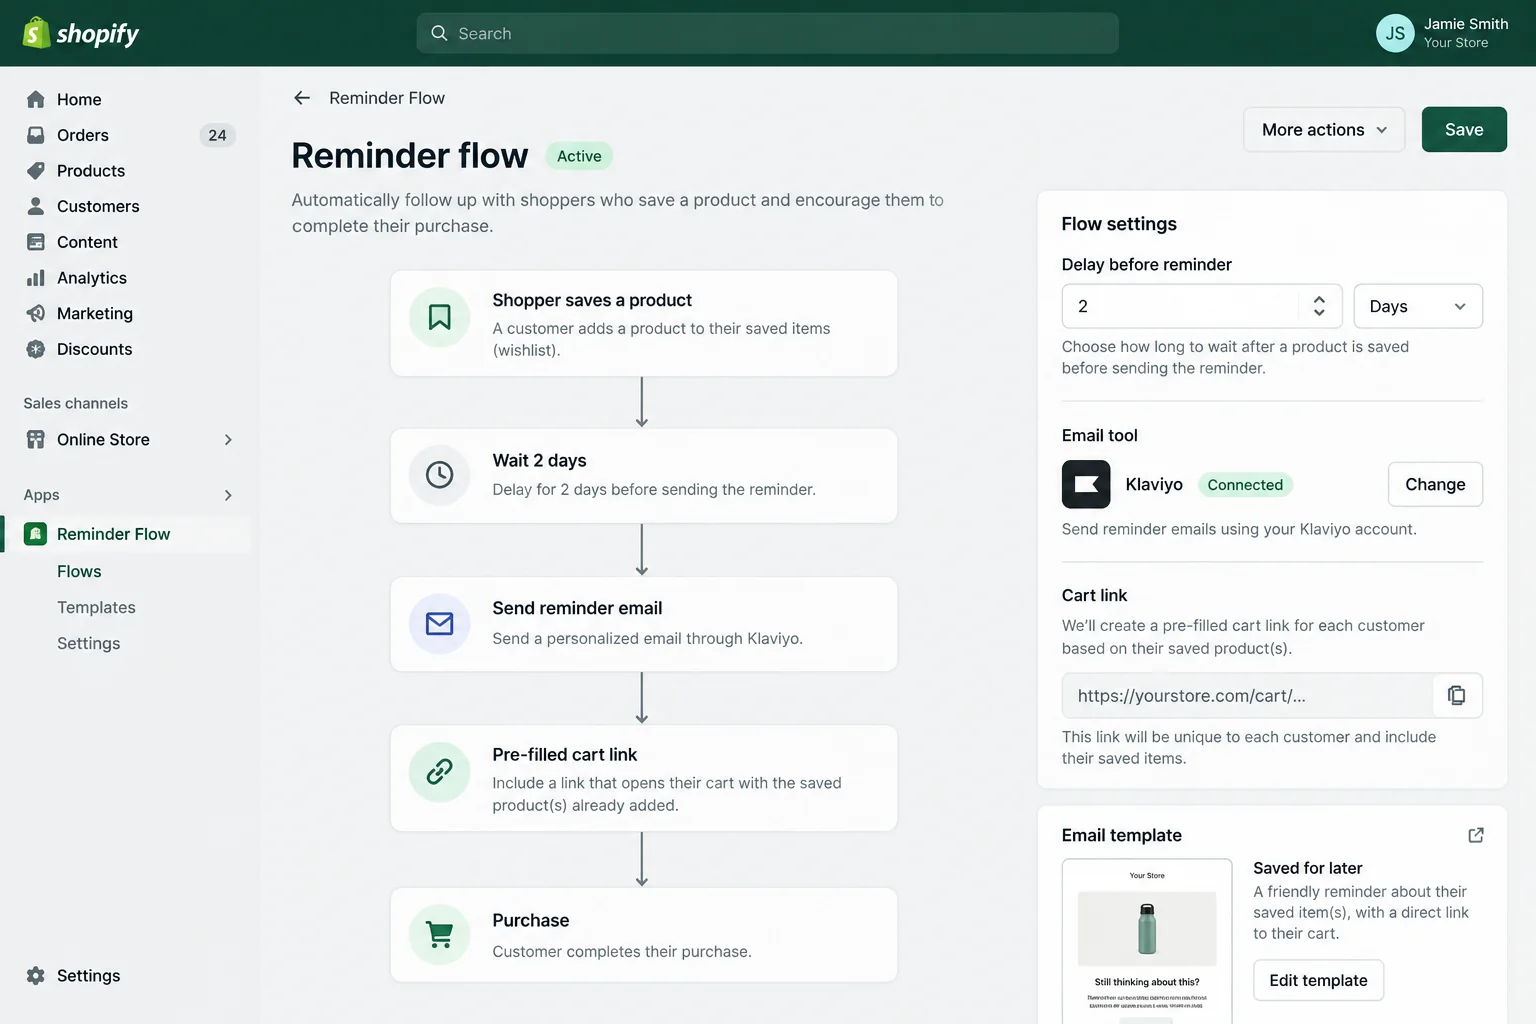The height and width of the screenshot is (1024, 1536).
Task: Click the Customers person icon
Action: tap(36, 206)
